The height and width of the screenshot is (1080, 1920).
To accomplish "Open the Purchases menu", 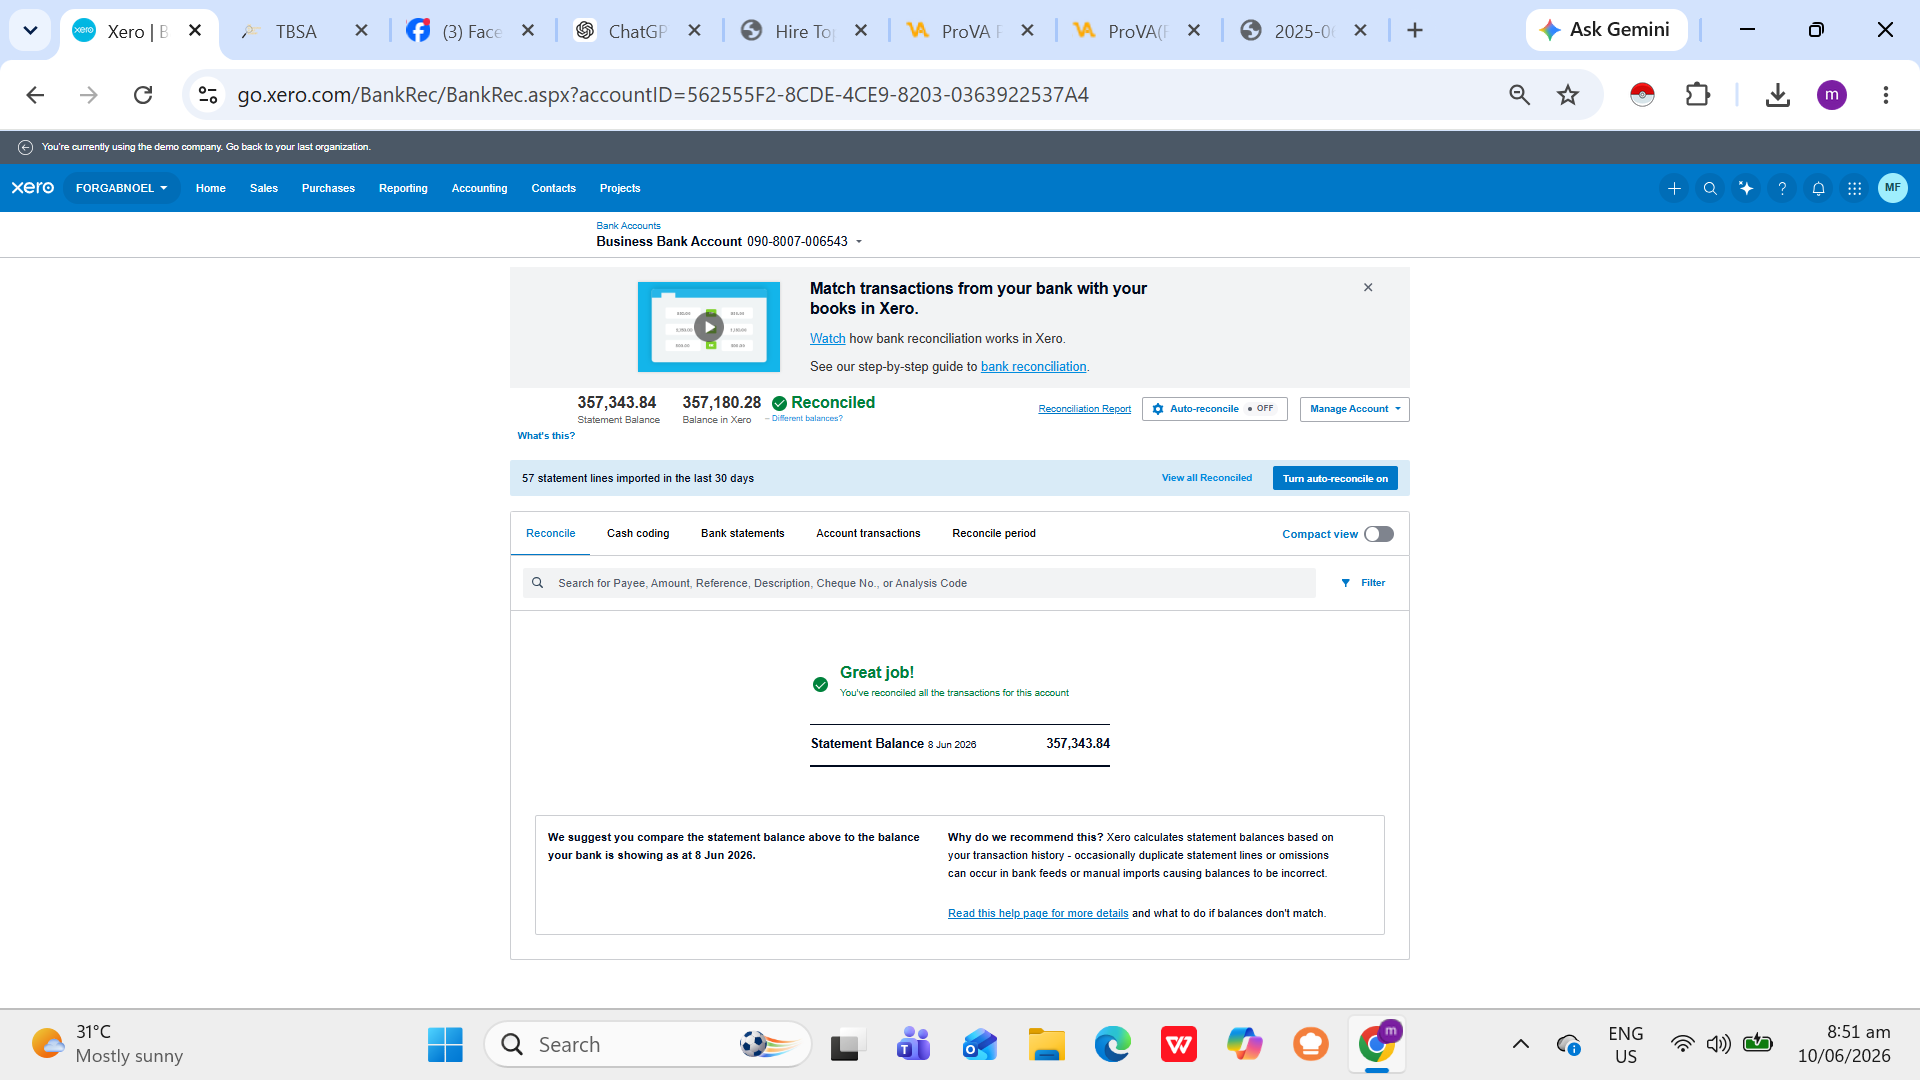I will click(x=328, y=188).
